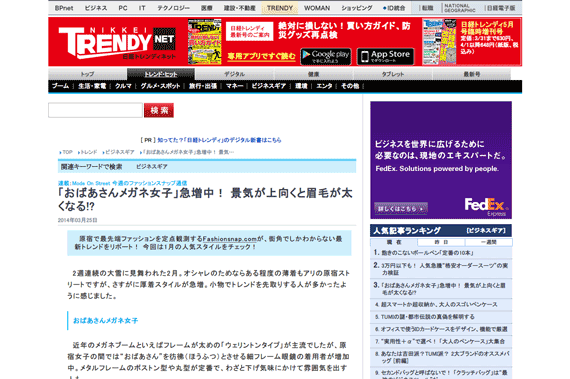The width and height of the screenshot is (570, 379).
Task: Select その他 in the black submenu
Action: click(350, 86)
